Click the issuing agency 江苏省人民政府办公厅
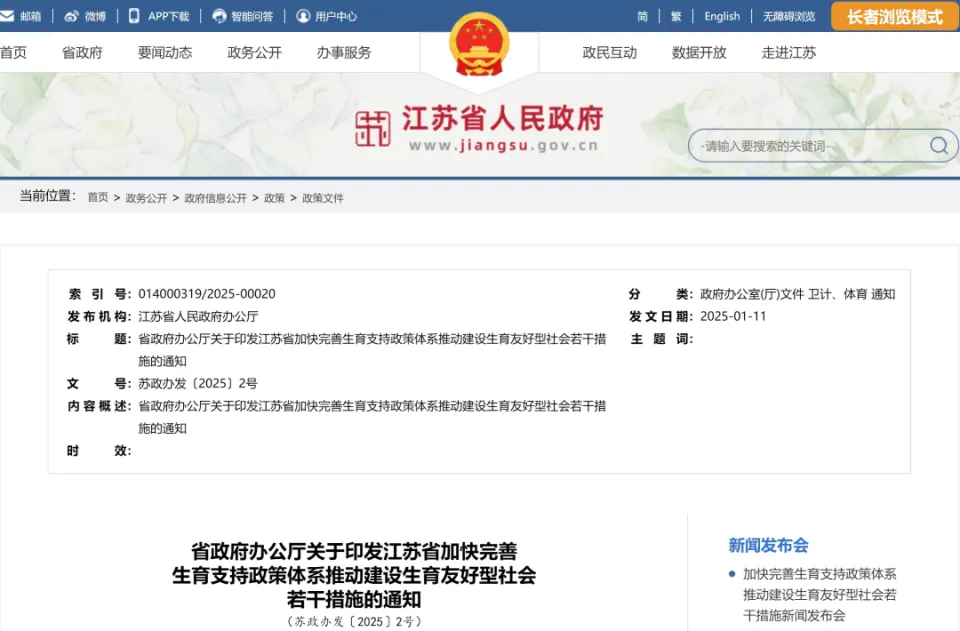960x631 pixels. (198, 316)
